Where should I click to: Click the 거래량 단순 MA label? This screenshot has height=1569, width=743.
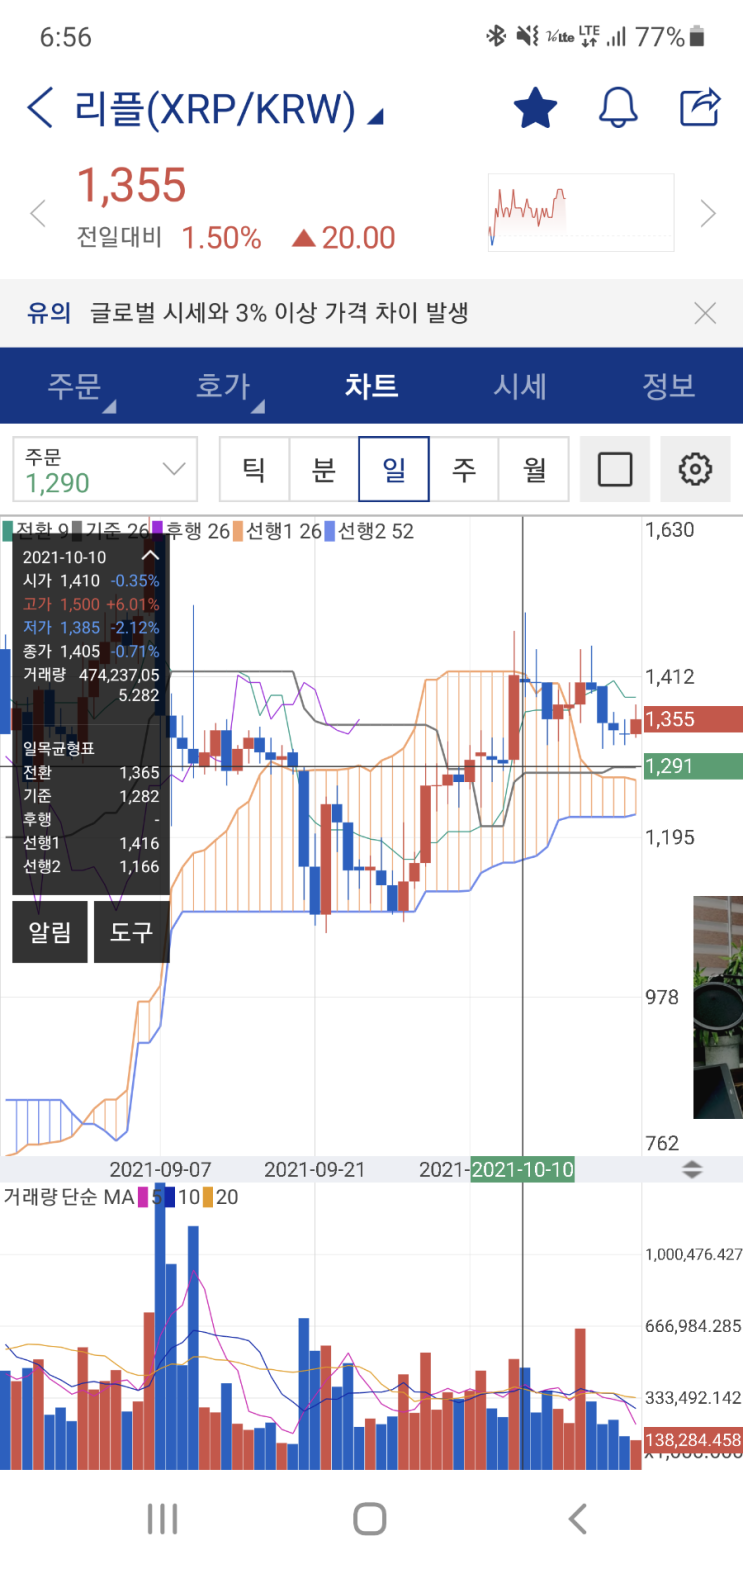(x=68, y=1197)
